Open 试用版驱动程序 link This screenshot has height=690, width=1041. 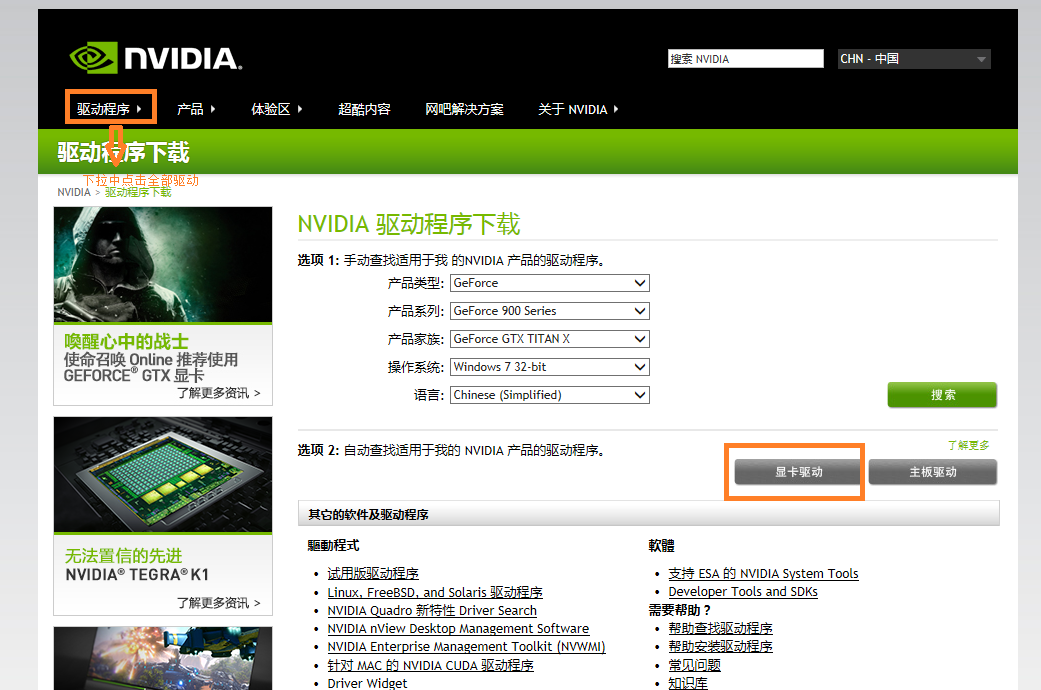(x=373, y=573)
